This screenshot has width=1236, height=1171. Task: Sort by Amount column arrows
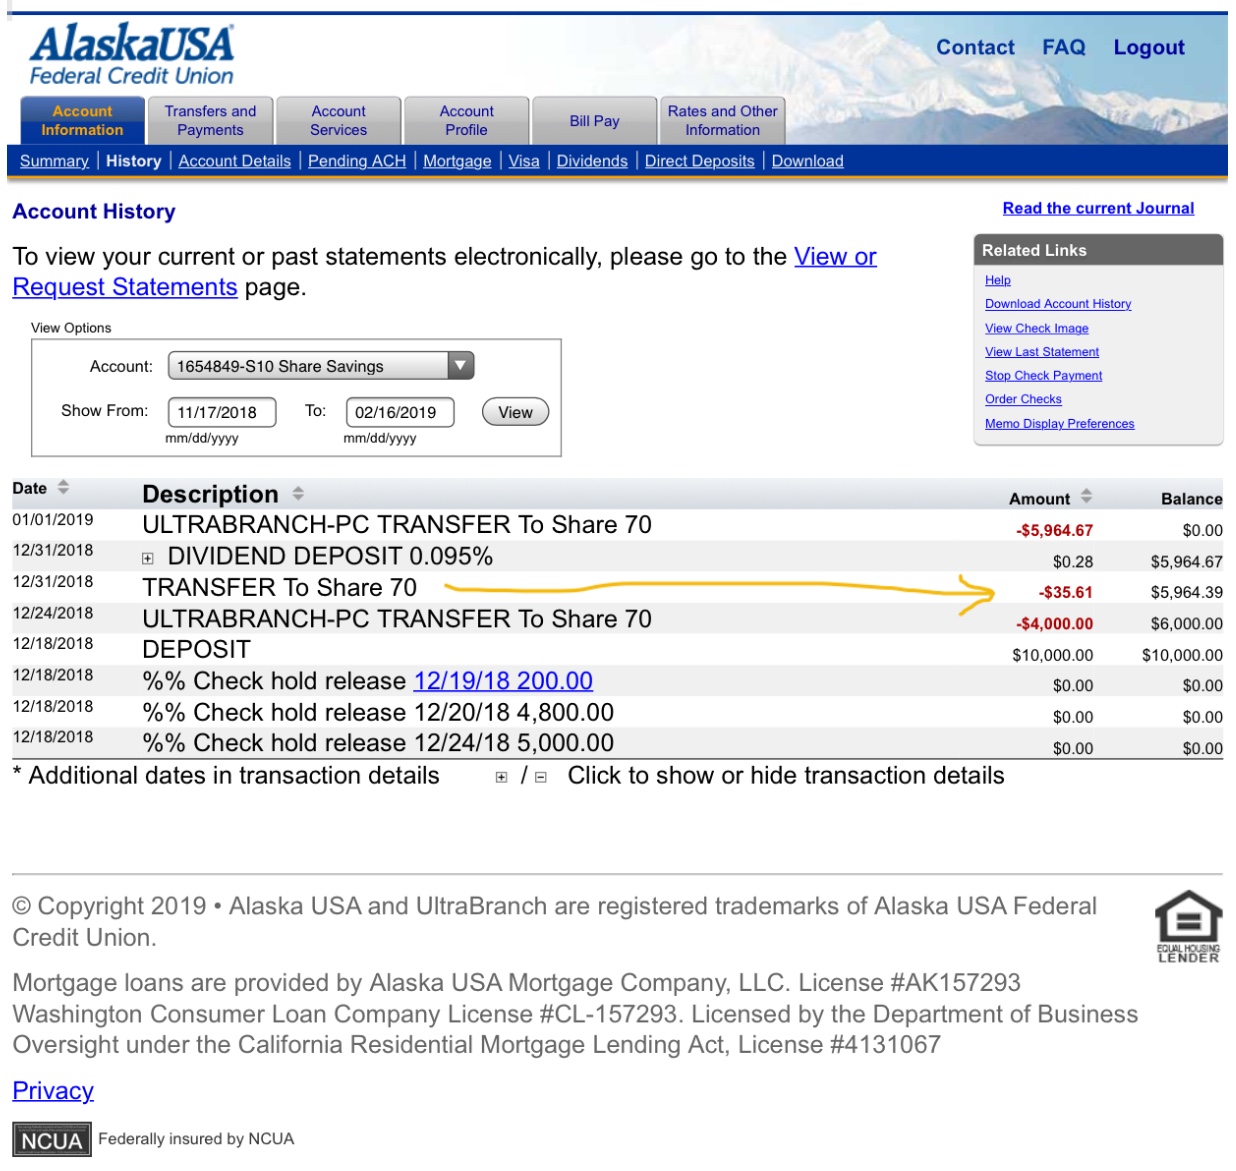(x=1086, y=496)
